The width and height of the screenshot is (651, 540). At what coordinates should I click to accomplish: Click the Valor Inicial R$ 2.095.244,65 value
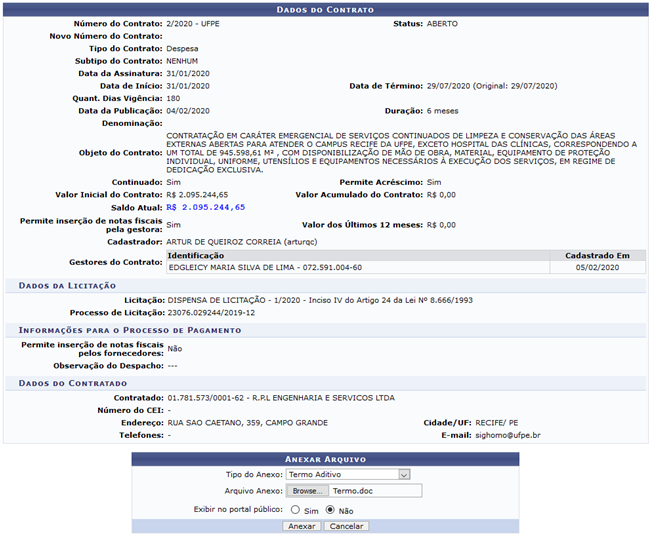pyautogui.click(x=197, y=195)
